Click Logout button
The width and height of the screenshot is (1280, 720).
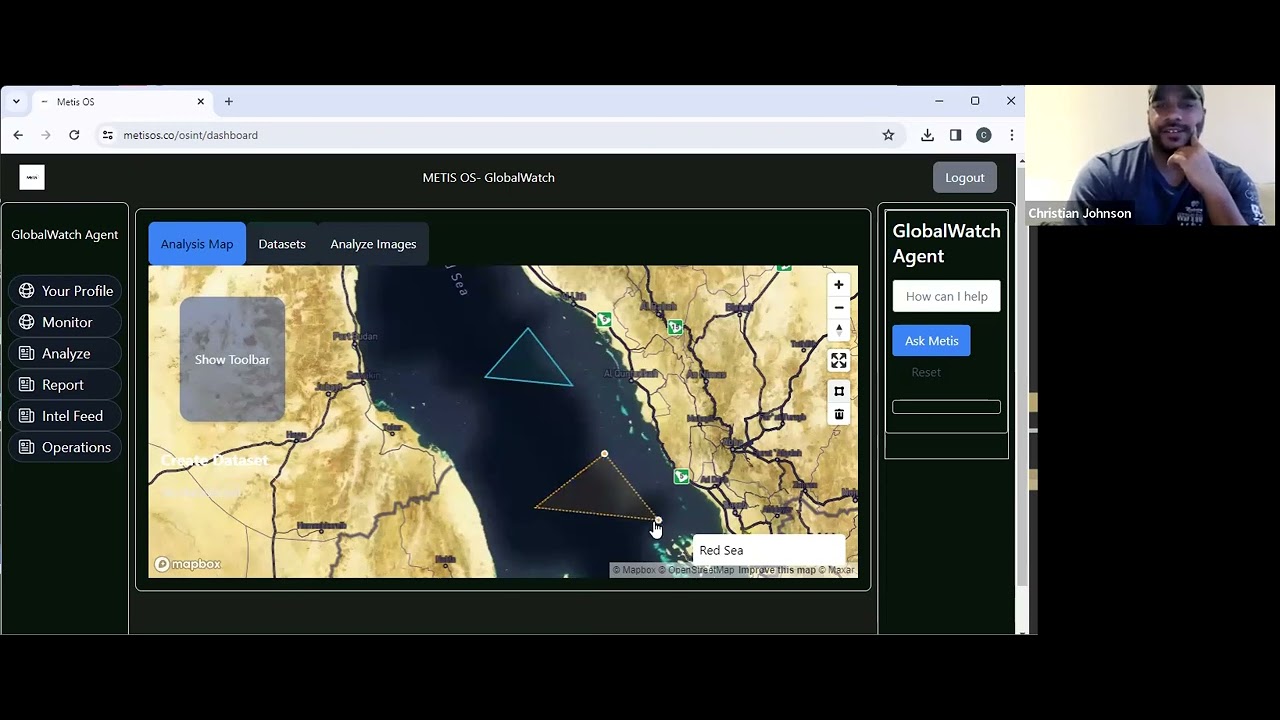tap(965, 177)
